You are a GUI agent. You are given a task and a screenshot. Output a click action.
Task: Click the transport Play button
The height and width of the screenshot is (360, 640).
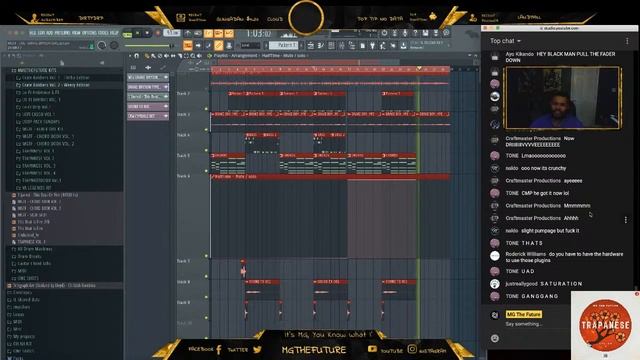138,33
